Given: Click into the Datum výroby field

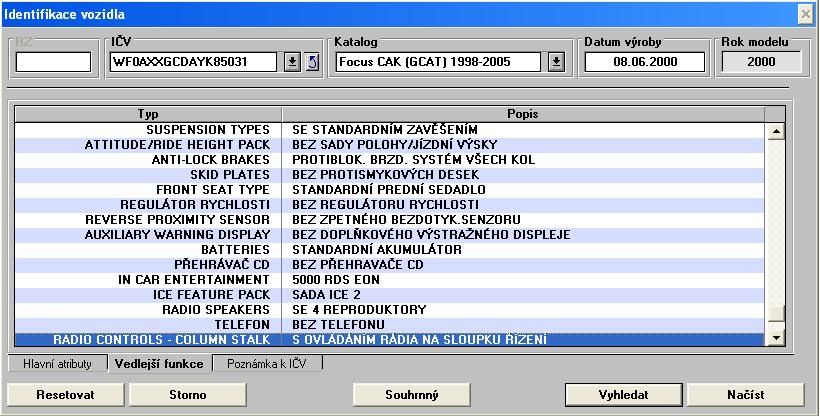Looking at the screenshot, I should click(645, 62).
